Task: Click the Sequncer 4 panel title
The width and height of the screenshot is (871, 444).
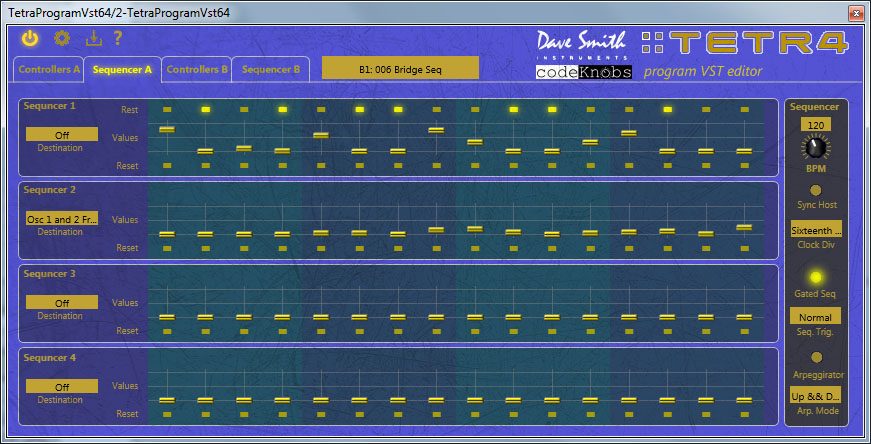Action: tap(49, 358)
